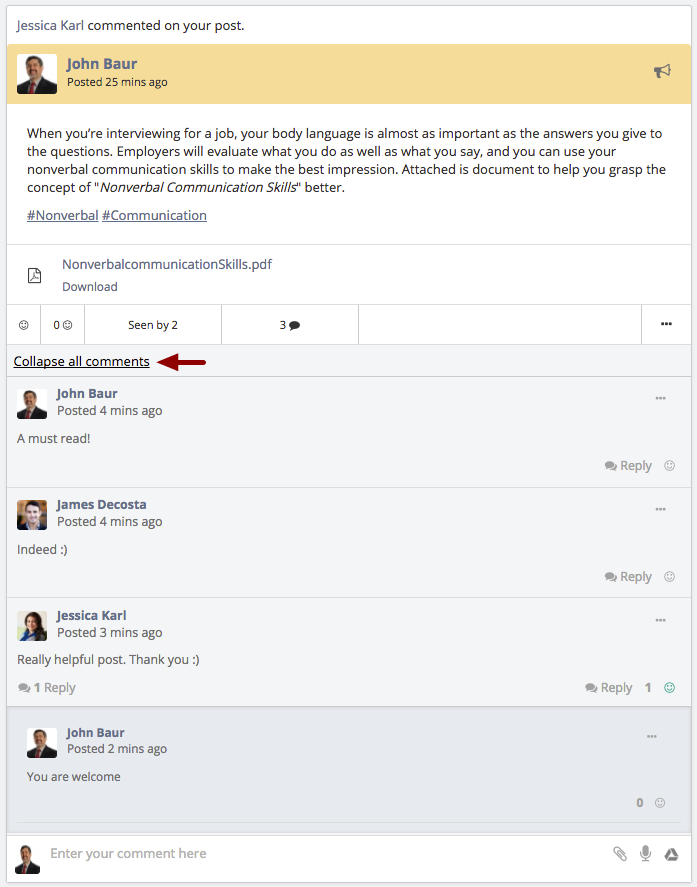Viewport: 697px width, 887px height.
Task: Toggle smiley reaction on James Decosta's comment
Action: click(669, 576)
